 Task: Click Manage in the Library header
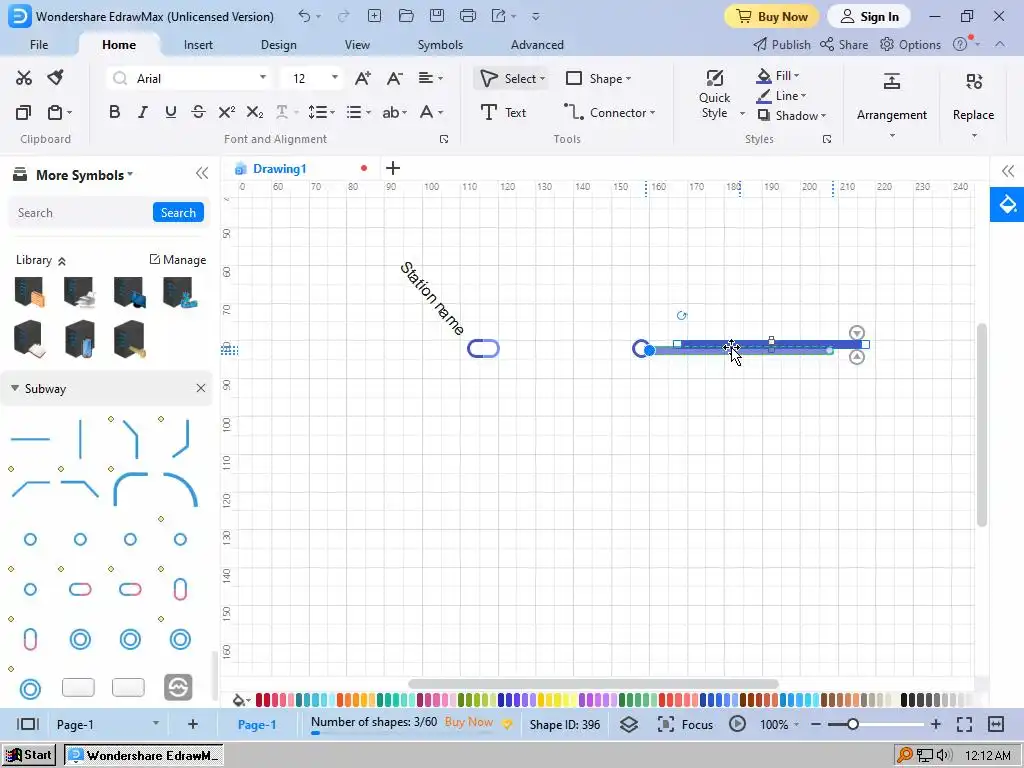[x=178, y=259]
